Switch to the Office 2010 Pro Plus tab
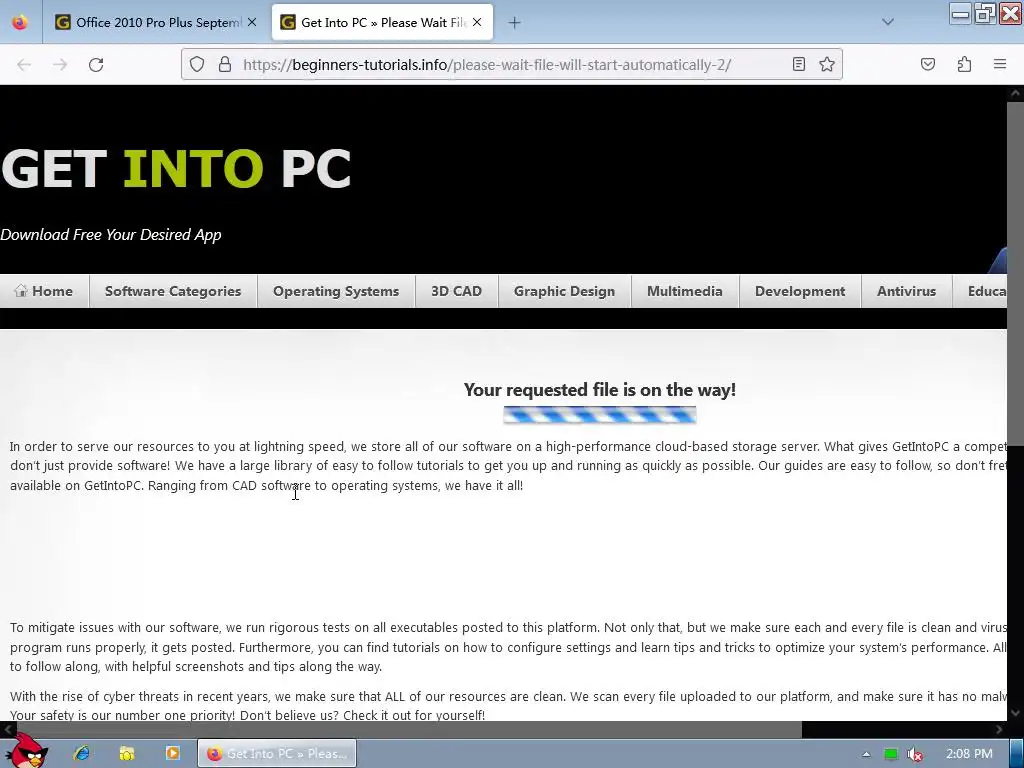Viewport: 1024px width, 768px height. pos(156,22)
